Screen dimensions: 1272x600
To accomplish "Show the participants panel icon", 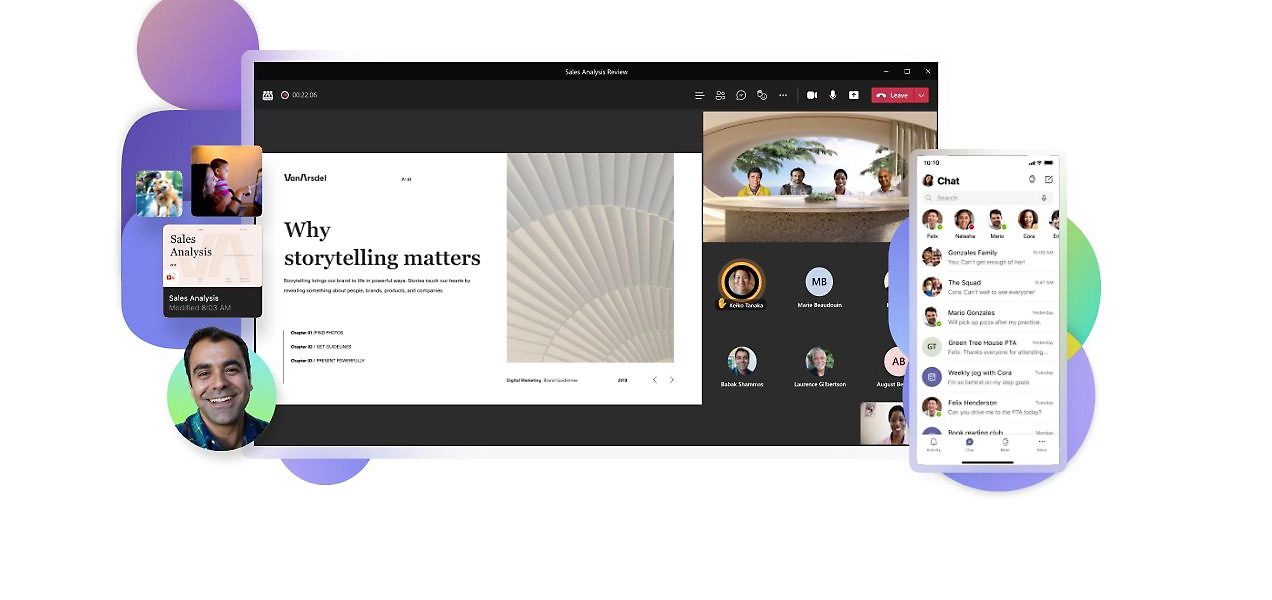I will pyautogui.click(x=720, y=95).
